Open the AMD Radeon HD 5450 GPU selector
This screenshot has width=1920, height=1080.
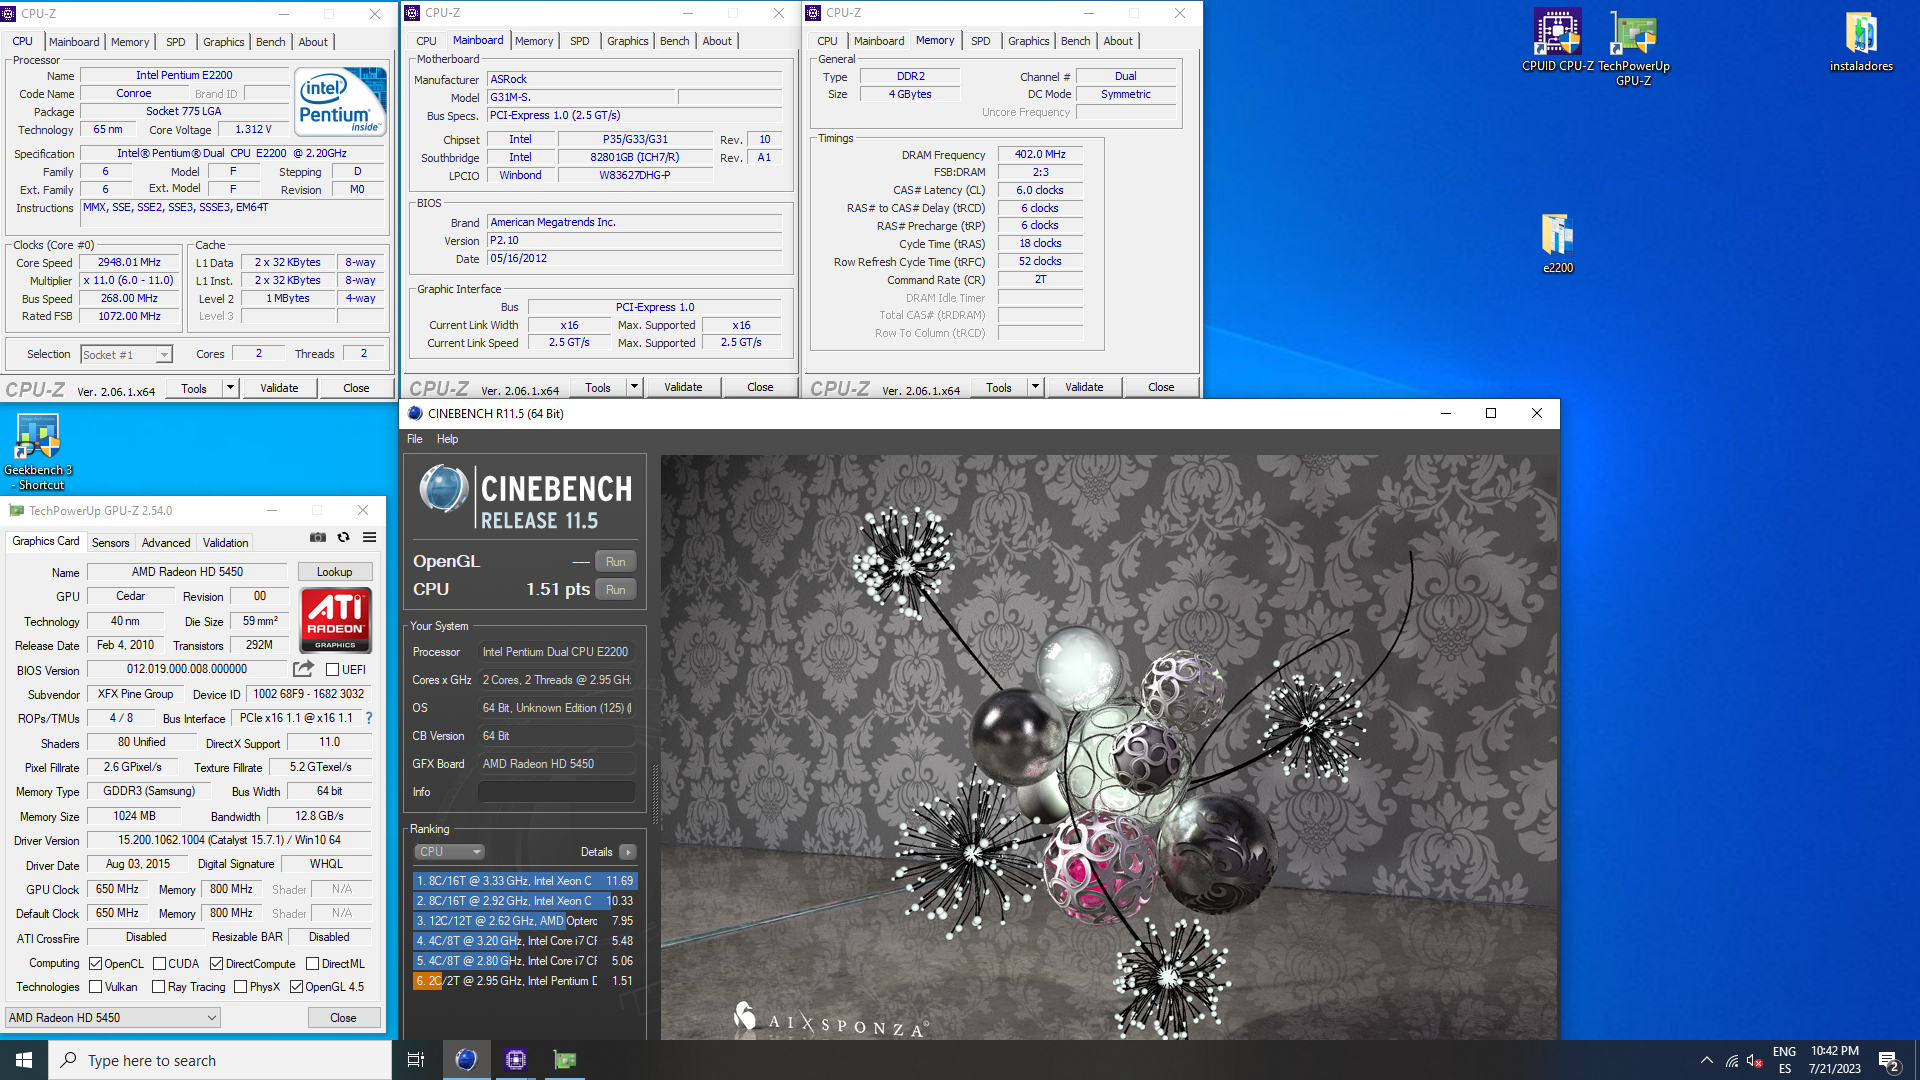point(113,1018)
